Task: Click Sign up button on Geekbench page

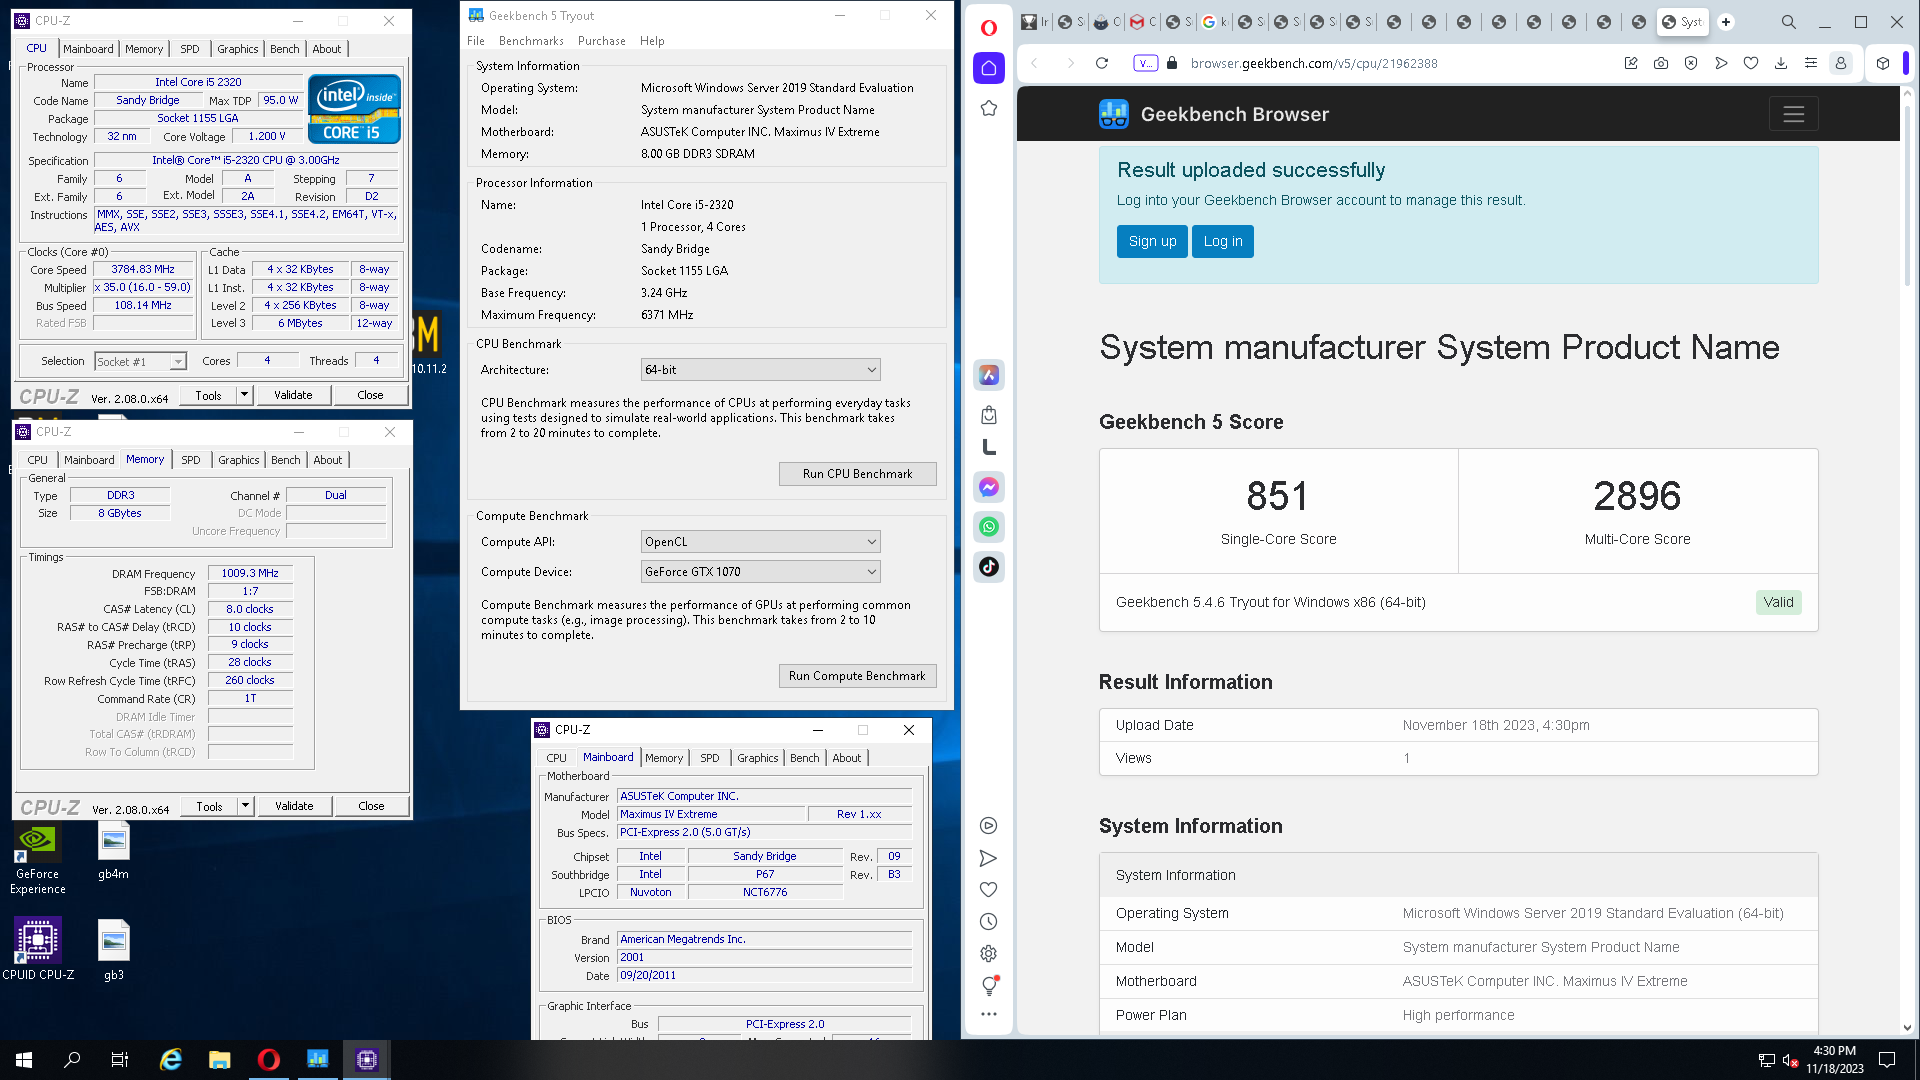Action: point(1152,241)
